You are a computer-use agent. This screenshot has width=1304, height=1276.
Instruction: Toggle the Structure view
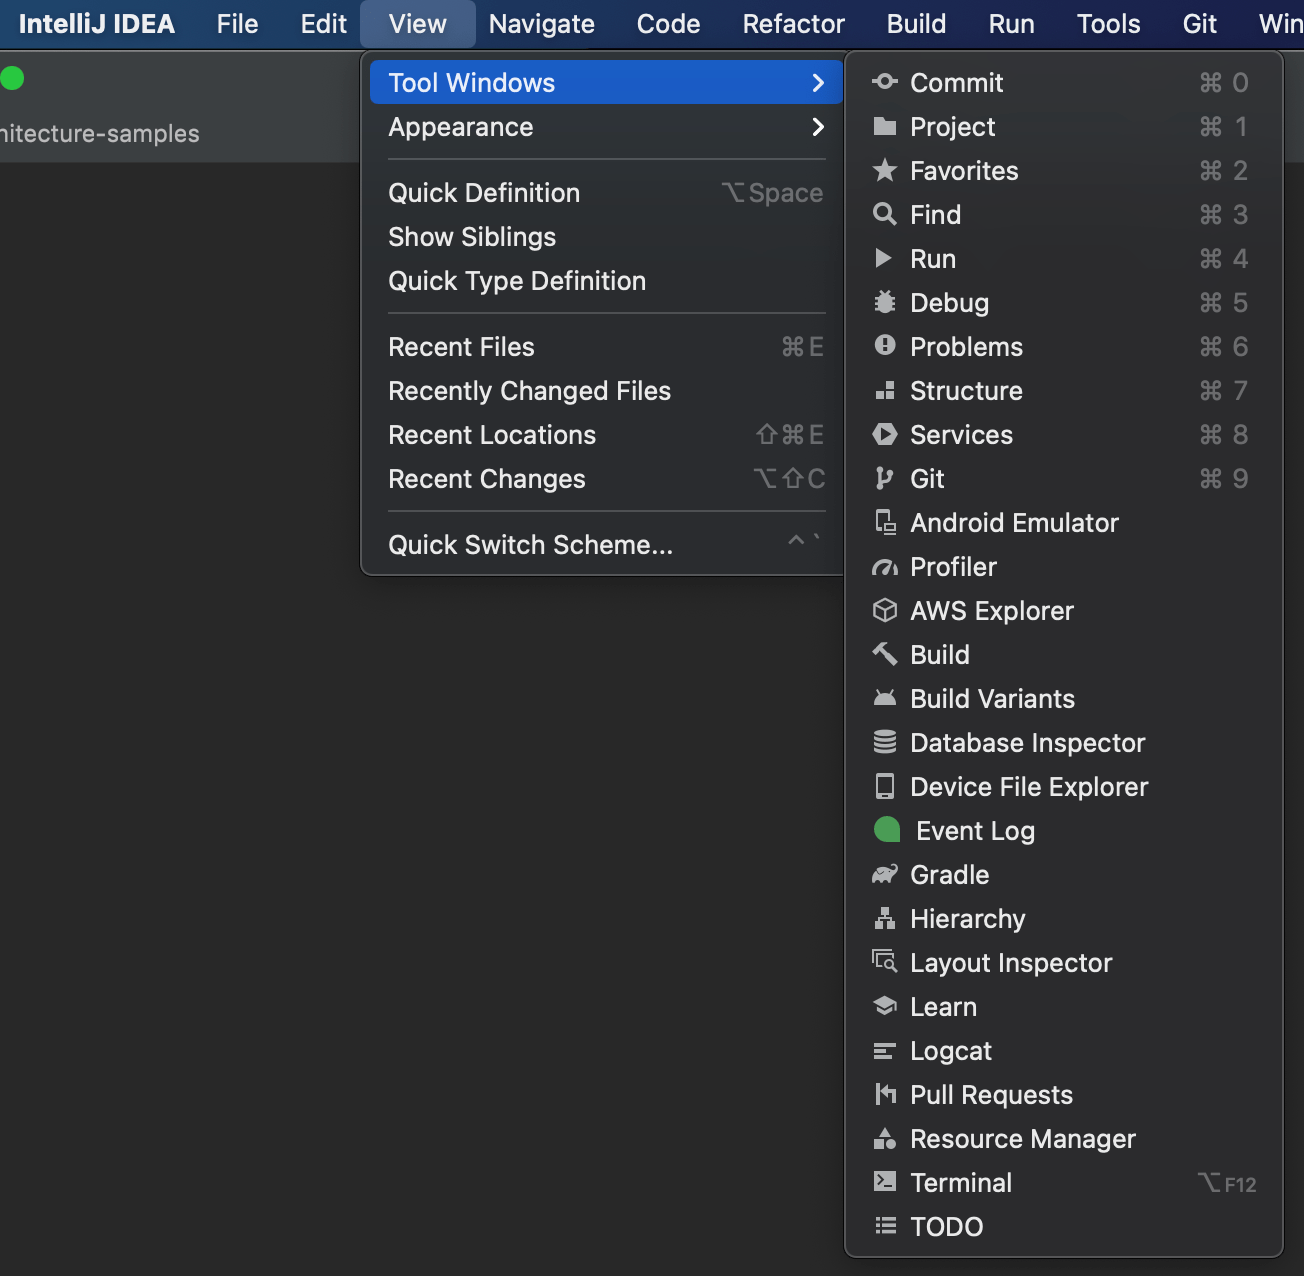point(966,390)
